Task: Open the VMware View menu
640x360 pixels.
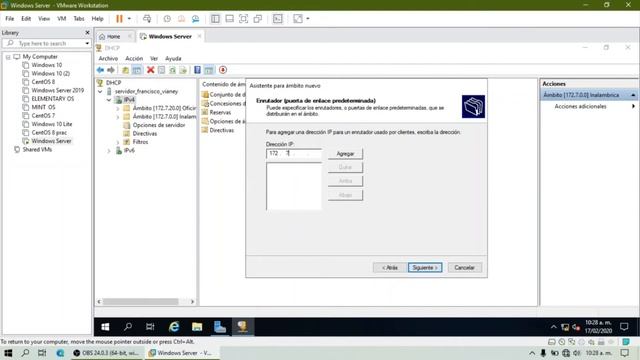Action: 44,19
